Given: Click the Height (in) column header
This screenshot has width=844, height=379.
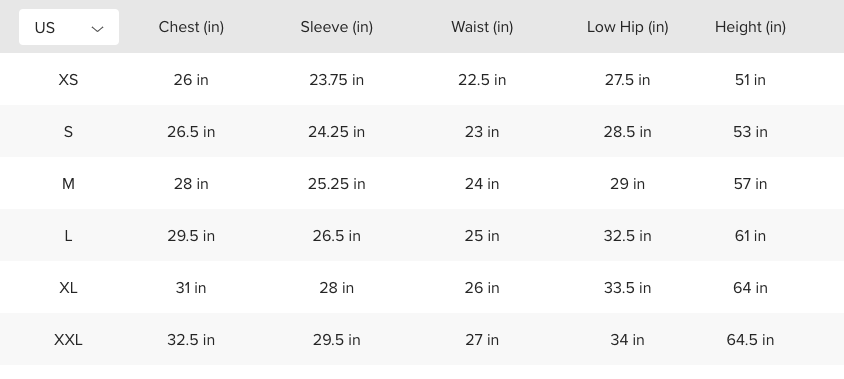Looking at the screenshot, I should tap(750, 27).
